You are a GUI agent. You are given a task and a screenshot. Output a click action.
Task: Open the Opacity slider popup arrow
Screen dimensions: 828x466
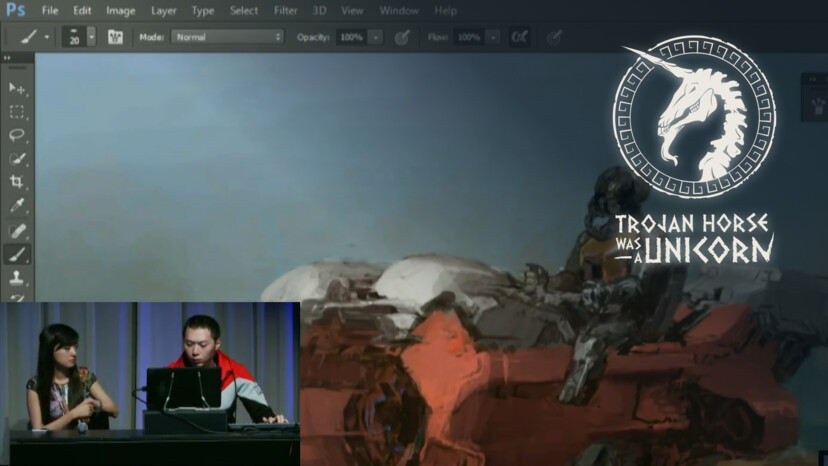pos(375,37)
